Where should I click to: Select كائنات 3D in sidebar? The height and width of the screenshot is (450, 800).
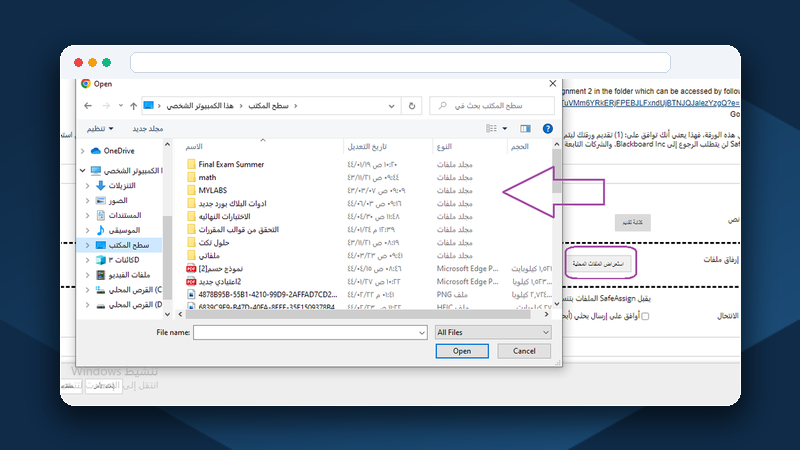point(123,260)
